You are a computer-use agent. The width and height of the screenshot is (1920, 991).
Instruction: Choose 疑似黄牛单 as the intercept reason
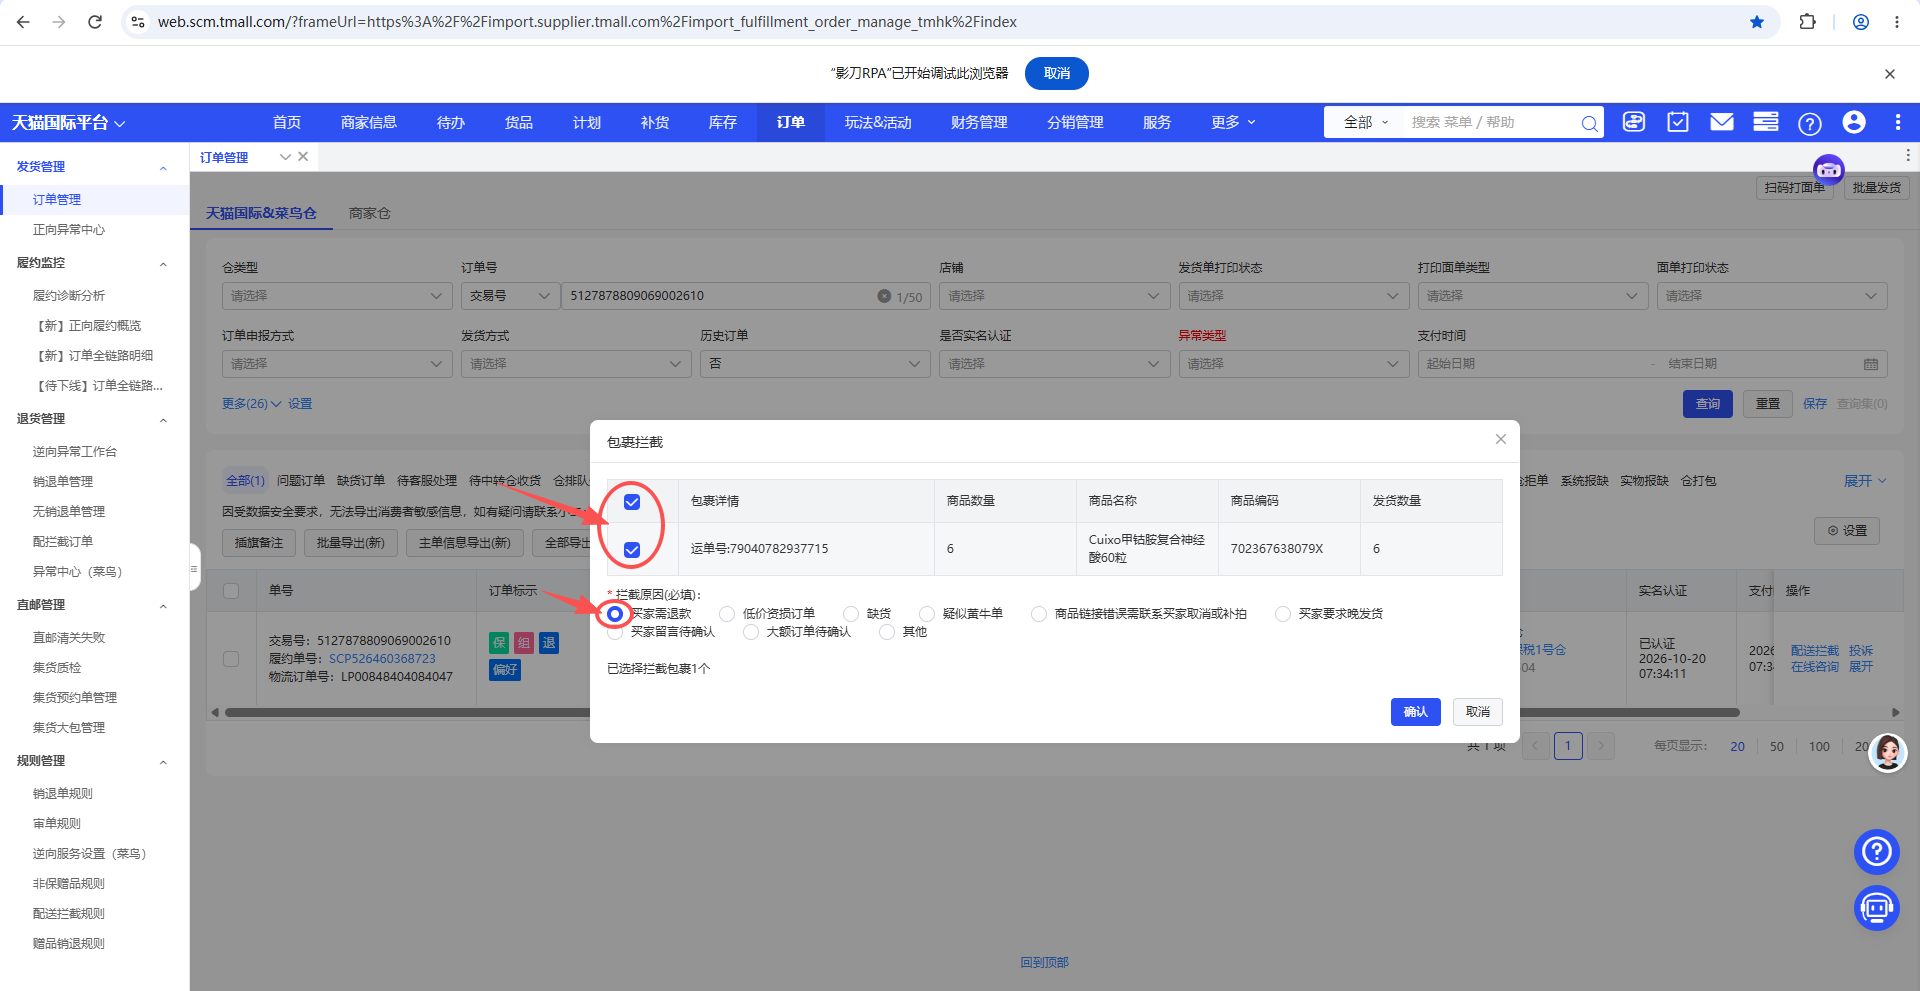[x=927, y=614]
